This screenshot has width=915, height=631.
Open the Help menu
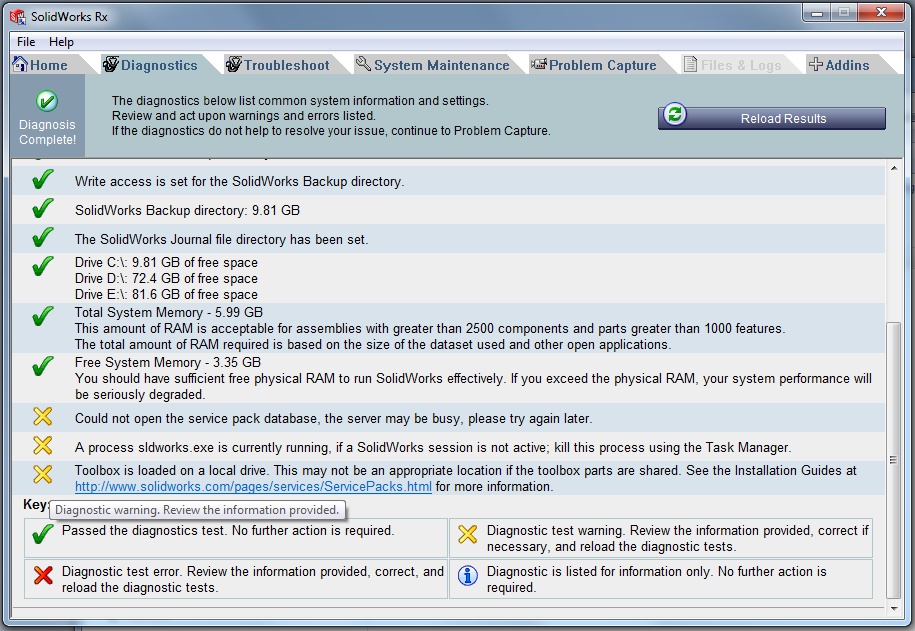[x=61, y=42]
